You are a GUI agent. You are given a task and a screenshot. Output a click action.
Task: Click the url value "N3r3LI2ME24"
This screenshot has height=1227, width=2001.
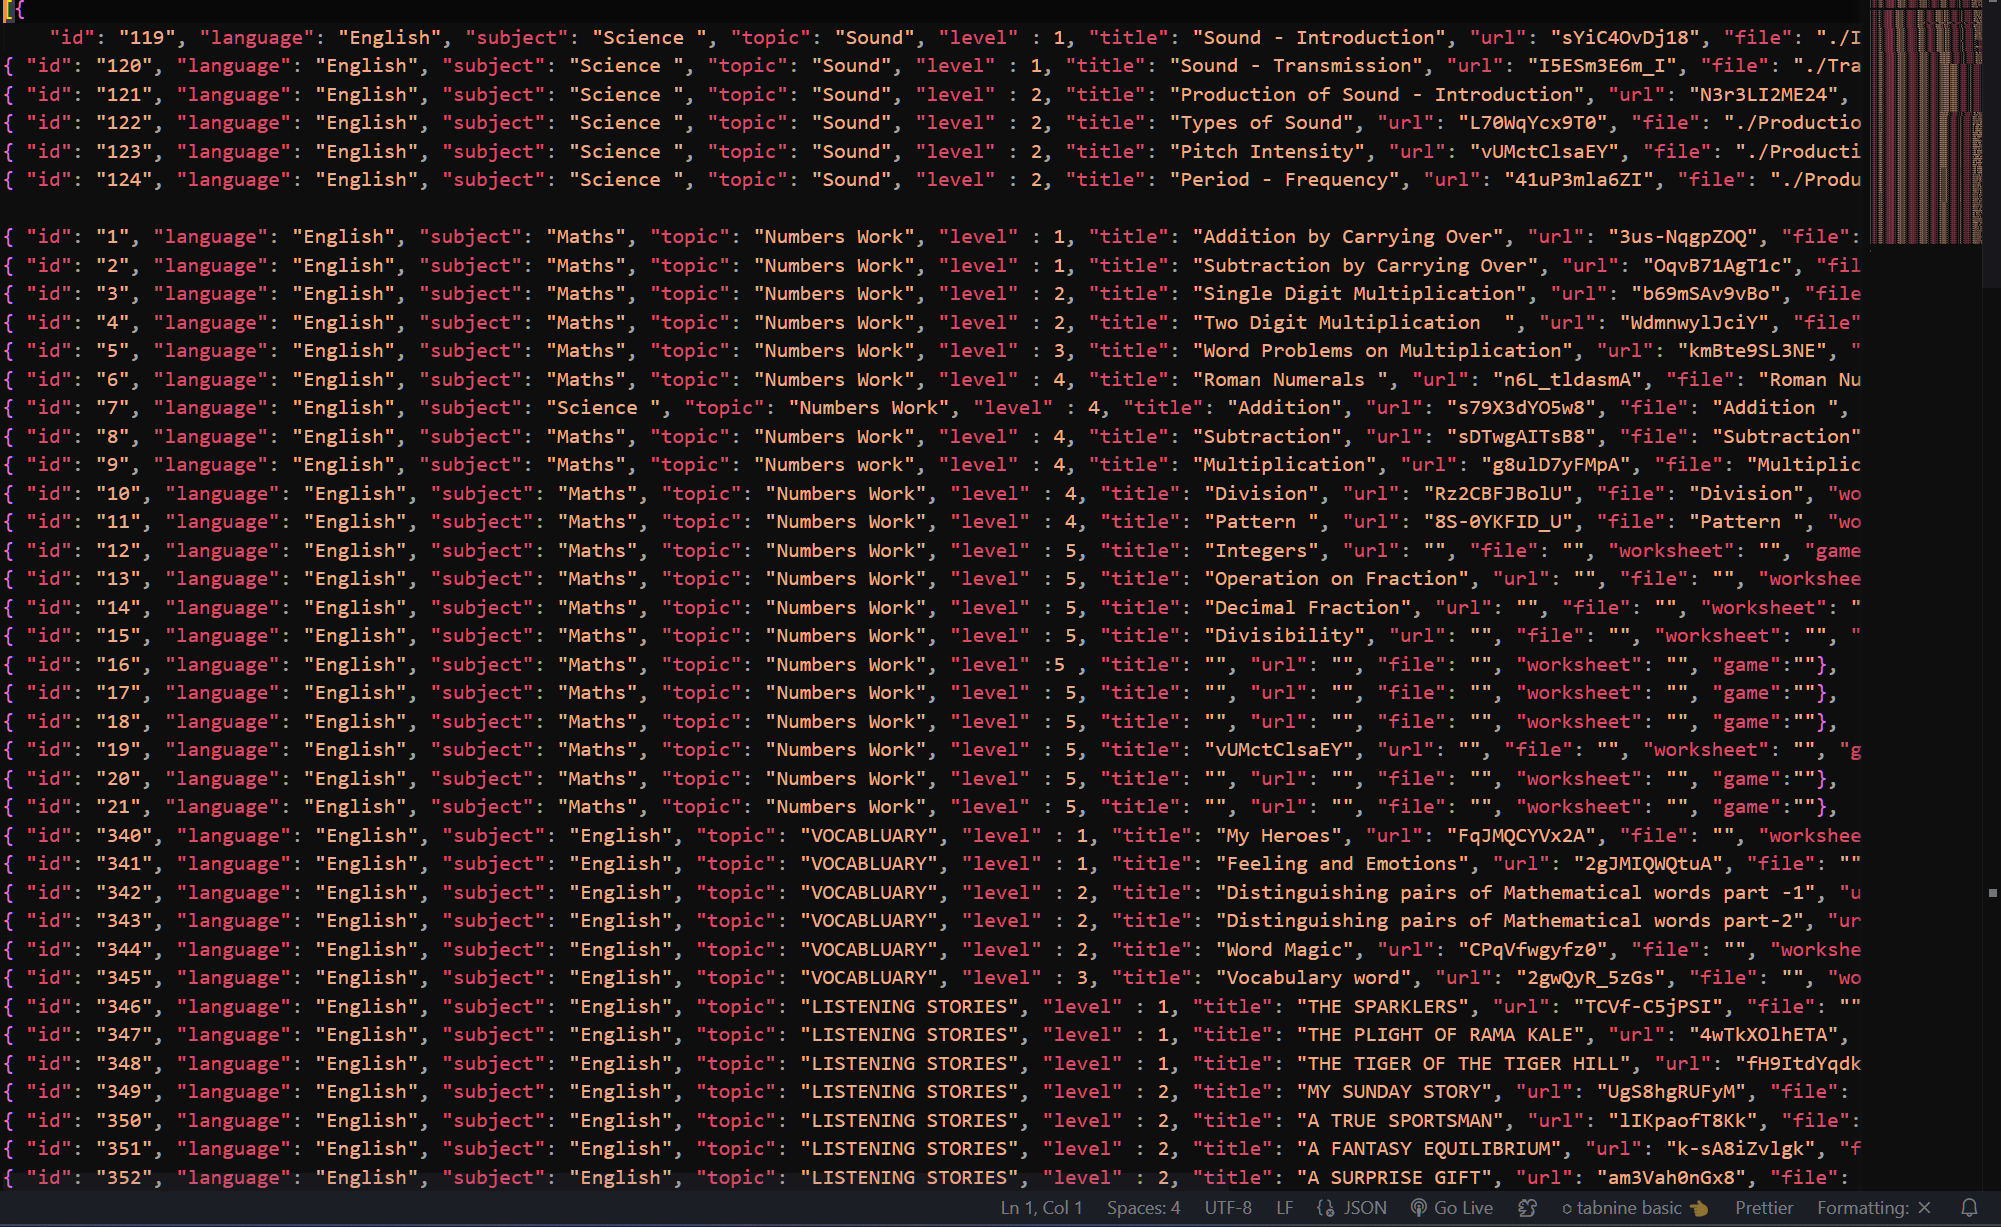coord(1764,95)
